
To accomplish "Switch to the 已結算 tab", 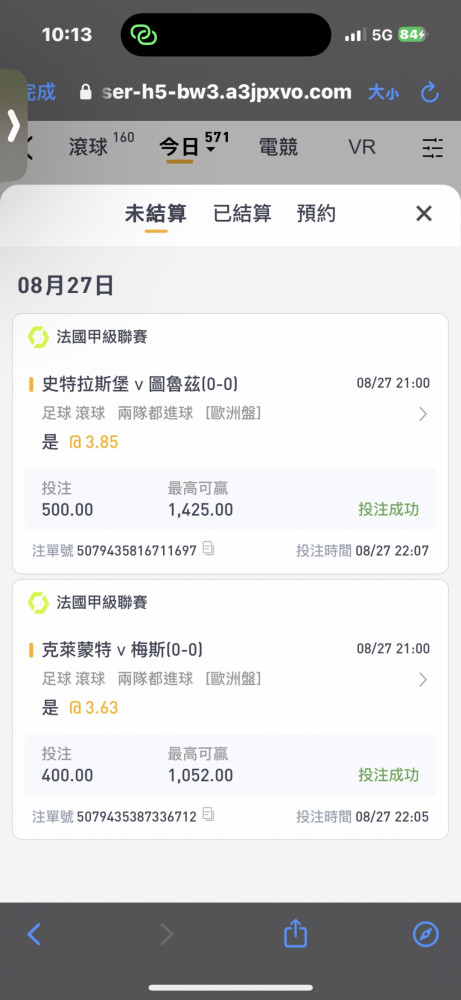I will click(x=242, y=214).
